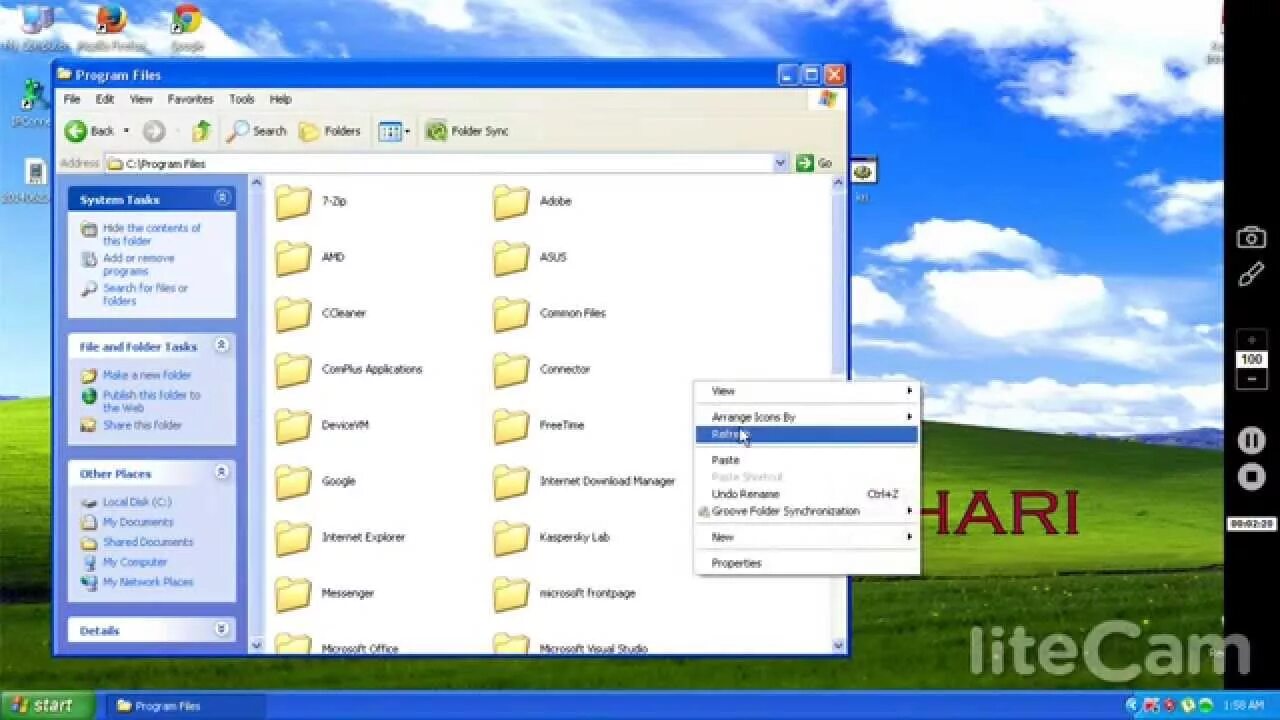Image resolution: width=1280 pixels, height=720 pixels.
Task: Collapse the File and Folder Tasks panel
Action: click(222, 345)
